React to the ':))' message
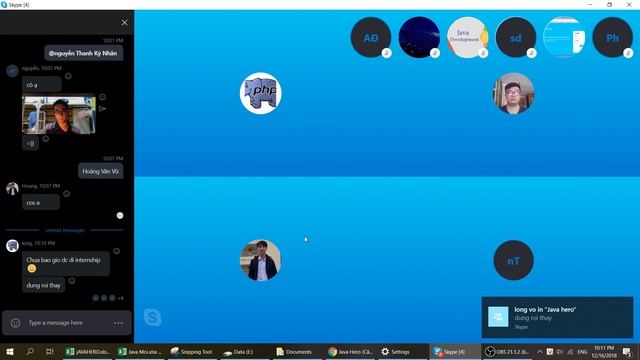 (x=46, y=139)
